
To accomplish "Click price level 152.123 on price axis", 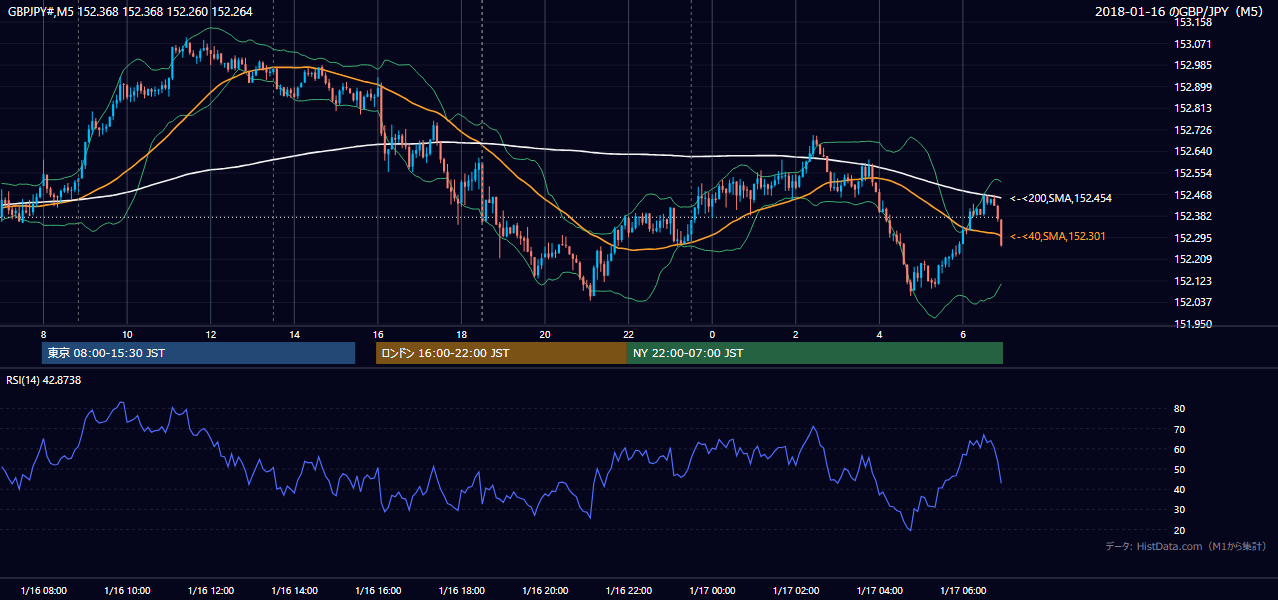I will pos(1193,281).
